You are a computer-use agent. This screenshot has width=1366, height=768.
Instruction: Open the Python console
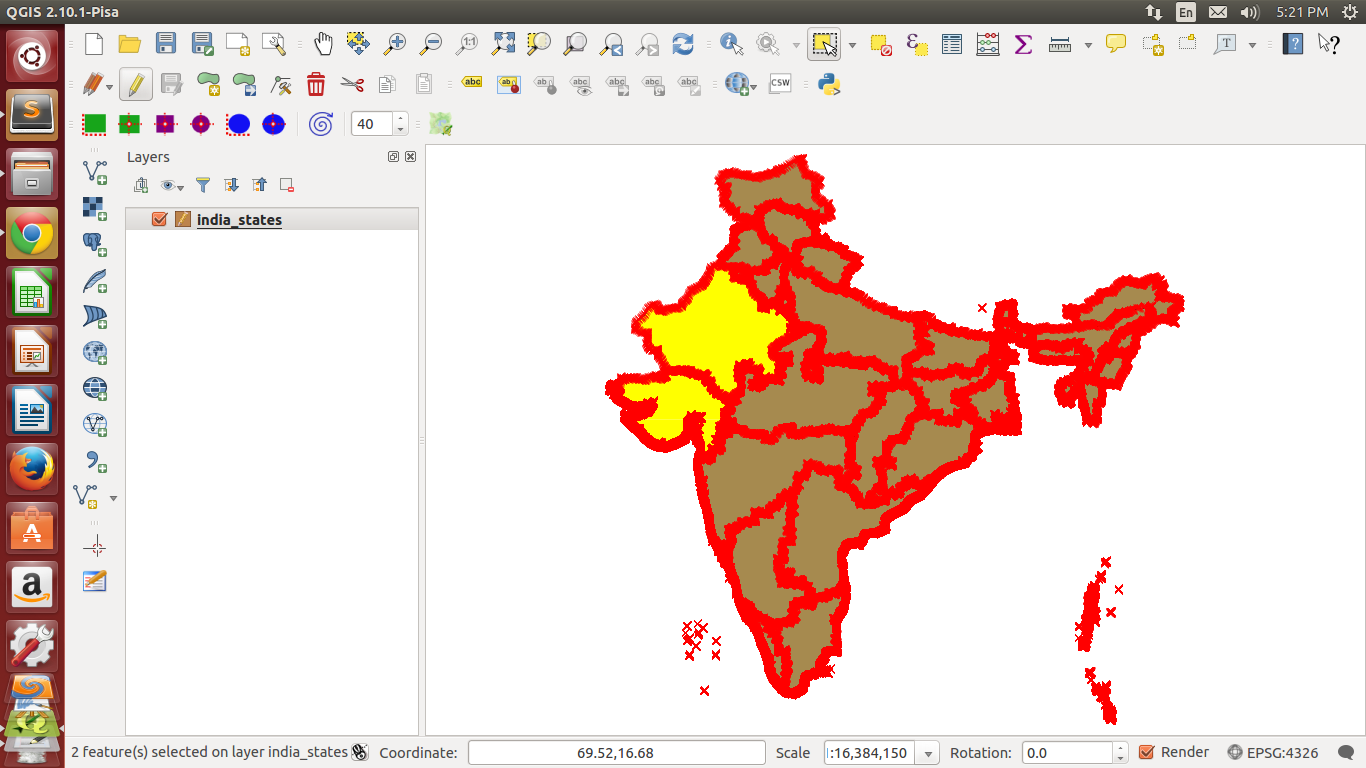(829, 85)
